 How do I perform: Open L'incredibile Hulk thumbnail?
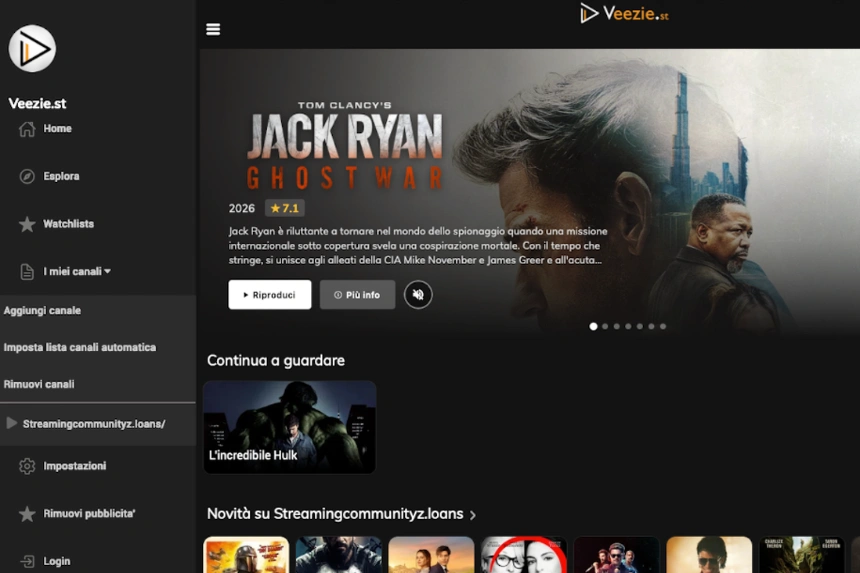pos(290,427)
